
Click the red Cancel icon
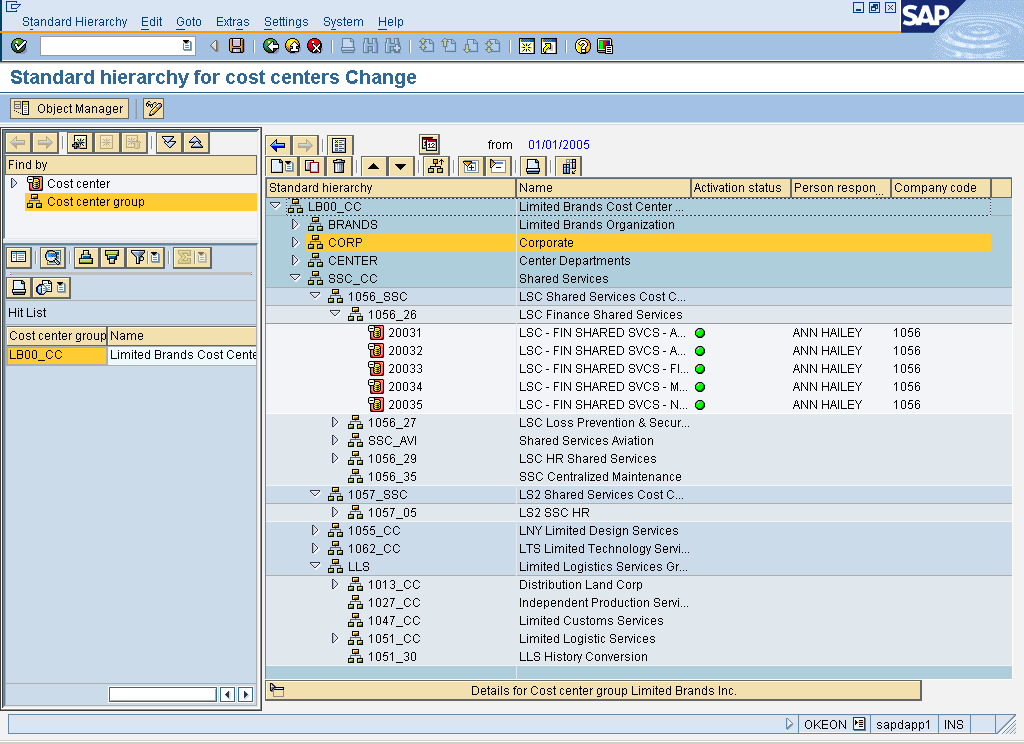click(x=315, y=46)
